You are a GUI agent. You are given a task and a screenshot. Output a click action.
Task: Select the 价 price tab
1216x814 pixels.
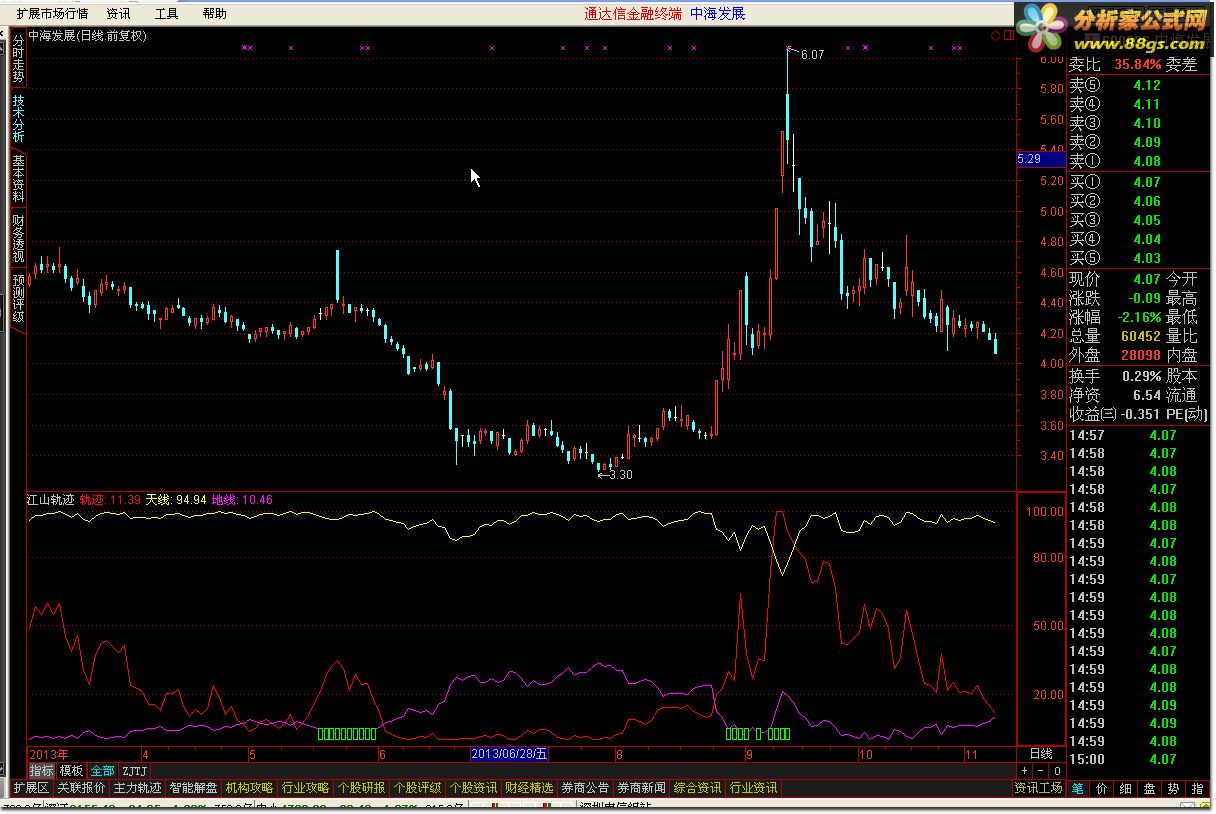pos(1101,788)
